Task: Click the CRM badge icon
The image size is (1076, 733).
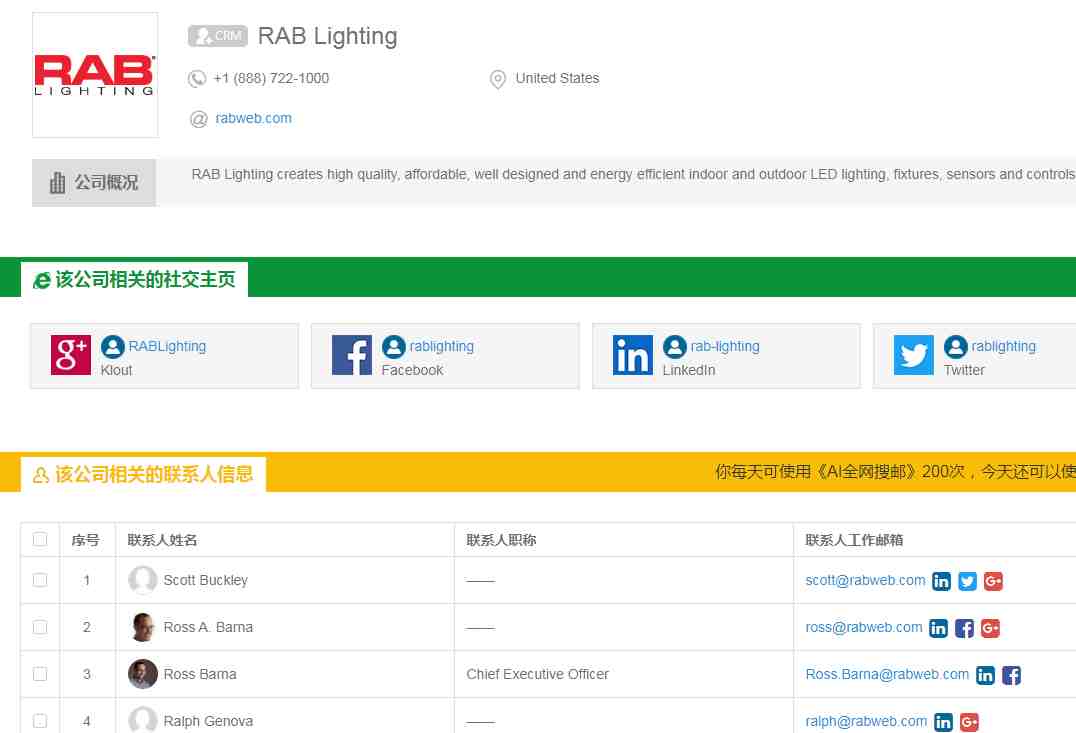Action: coord(218,36)
